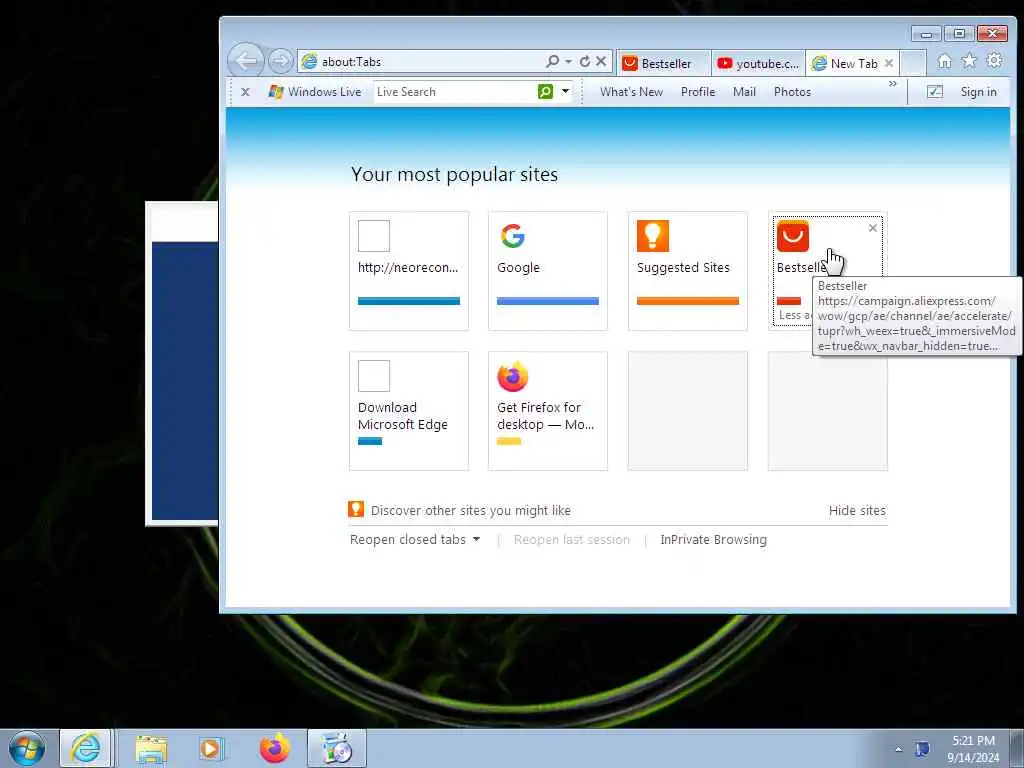This screenshot has height=768, width=1024.
Task: Click the Windows Live logo button
Action: point(315,92)
